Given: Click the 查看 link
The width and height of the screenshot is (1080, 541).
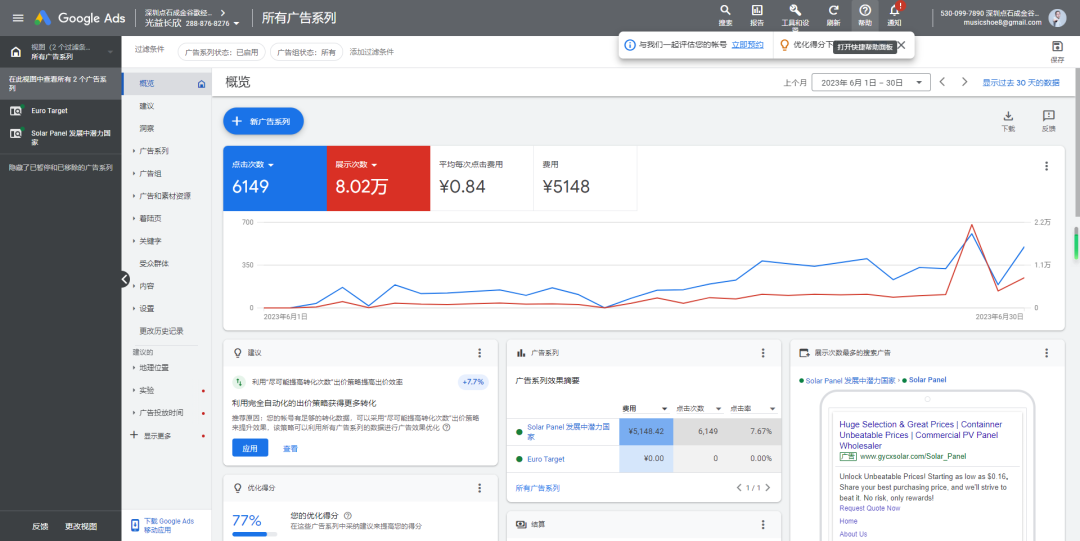Looking at the screenshot, I should point(291,449).
